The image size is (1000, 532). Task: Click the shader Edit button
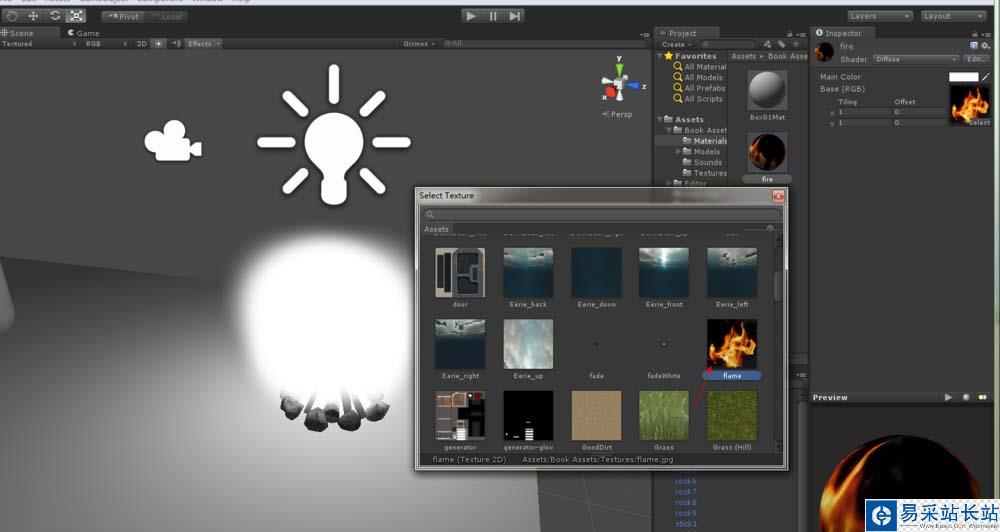coord(977,59)
